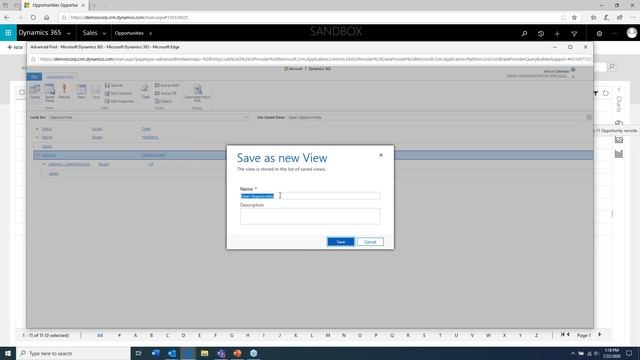Screen dimensions: 640x360
Task: Open the Dynamics 365 app launcher grid
Action: (8, 33)
